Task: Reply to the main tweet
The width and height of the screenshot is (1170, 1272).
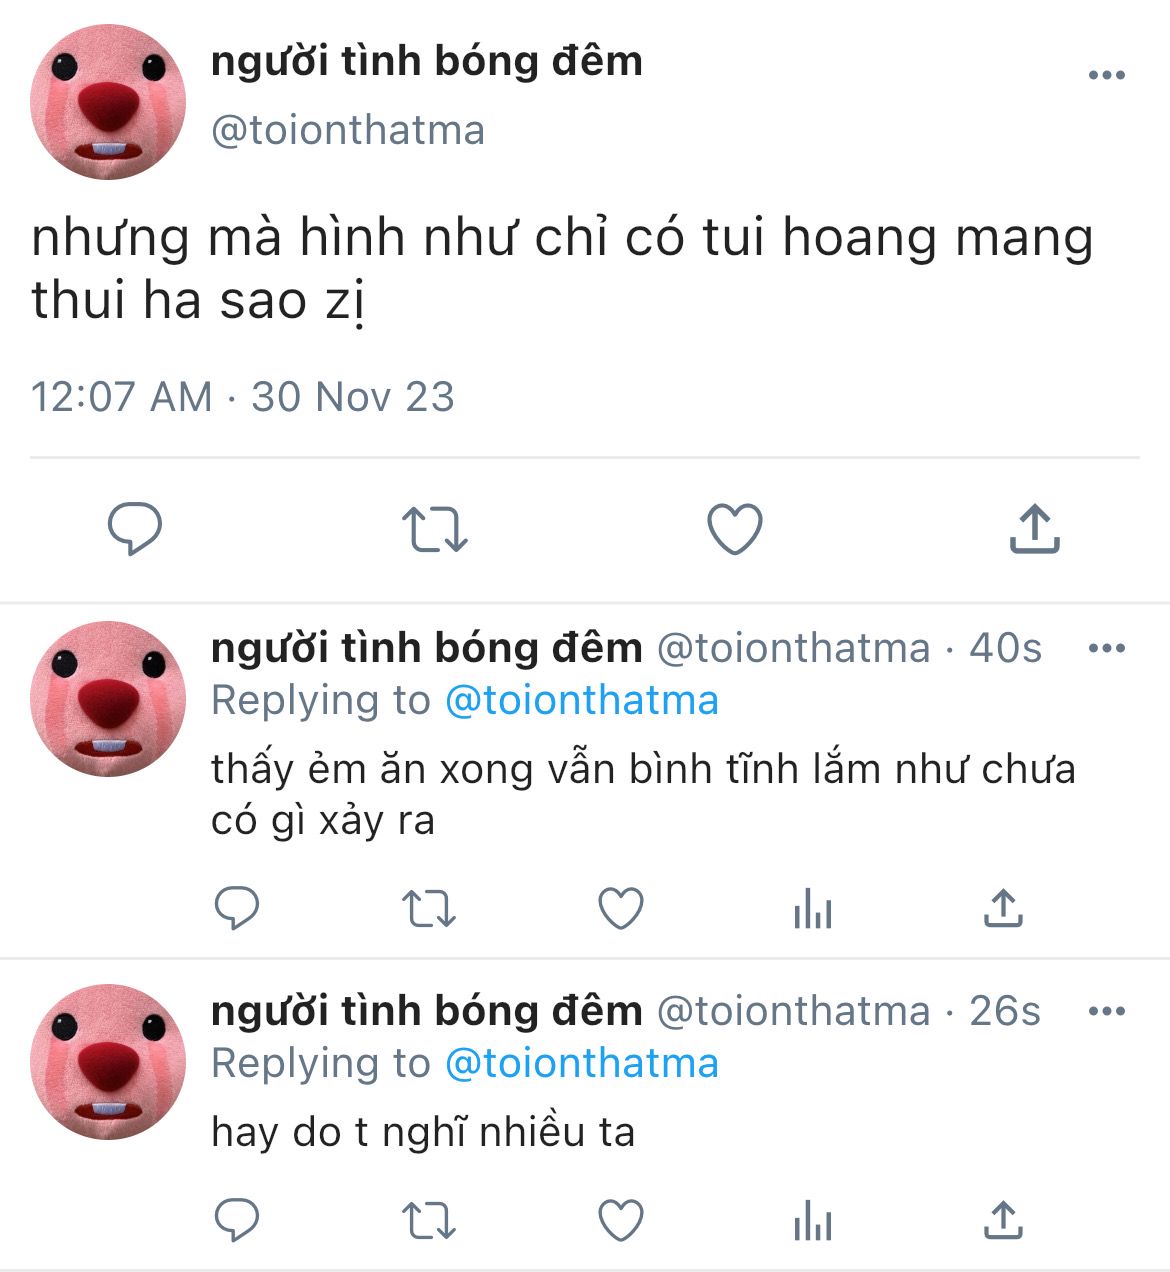Action: tap(135, 529)
